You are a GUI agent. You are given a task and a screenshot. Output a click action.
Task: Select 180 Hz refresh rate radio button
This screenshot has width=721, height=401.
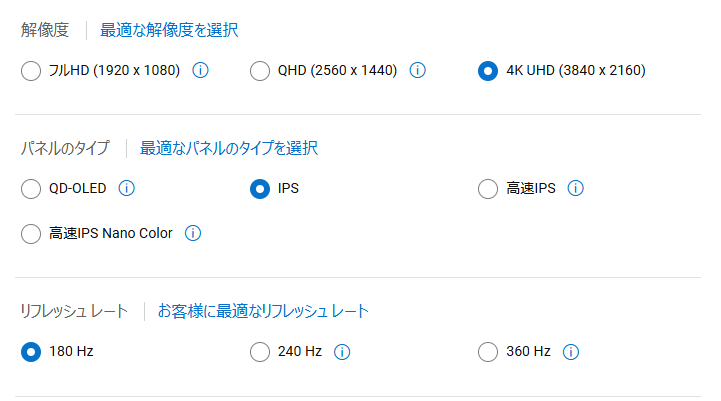coord(31,352)
